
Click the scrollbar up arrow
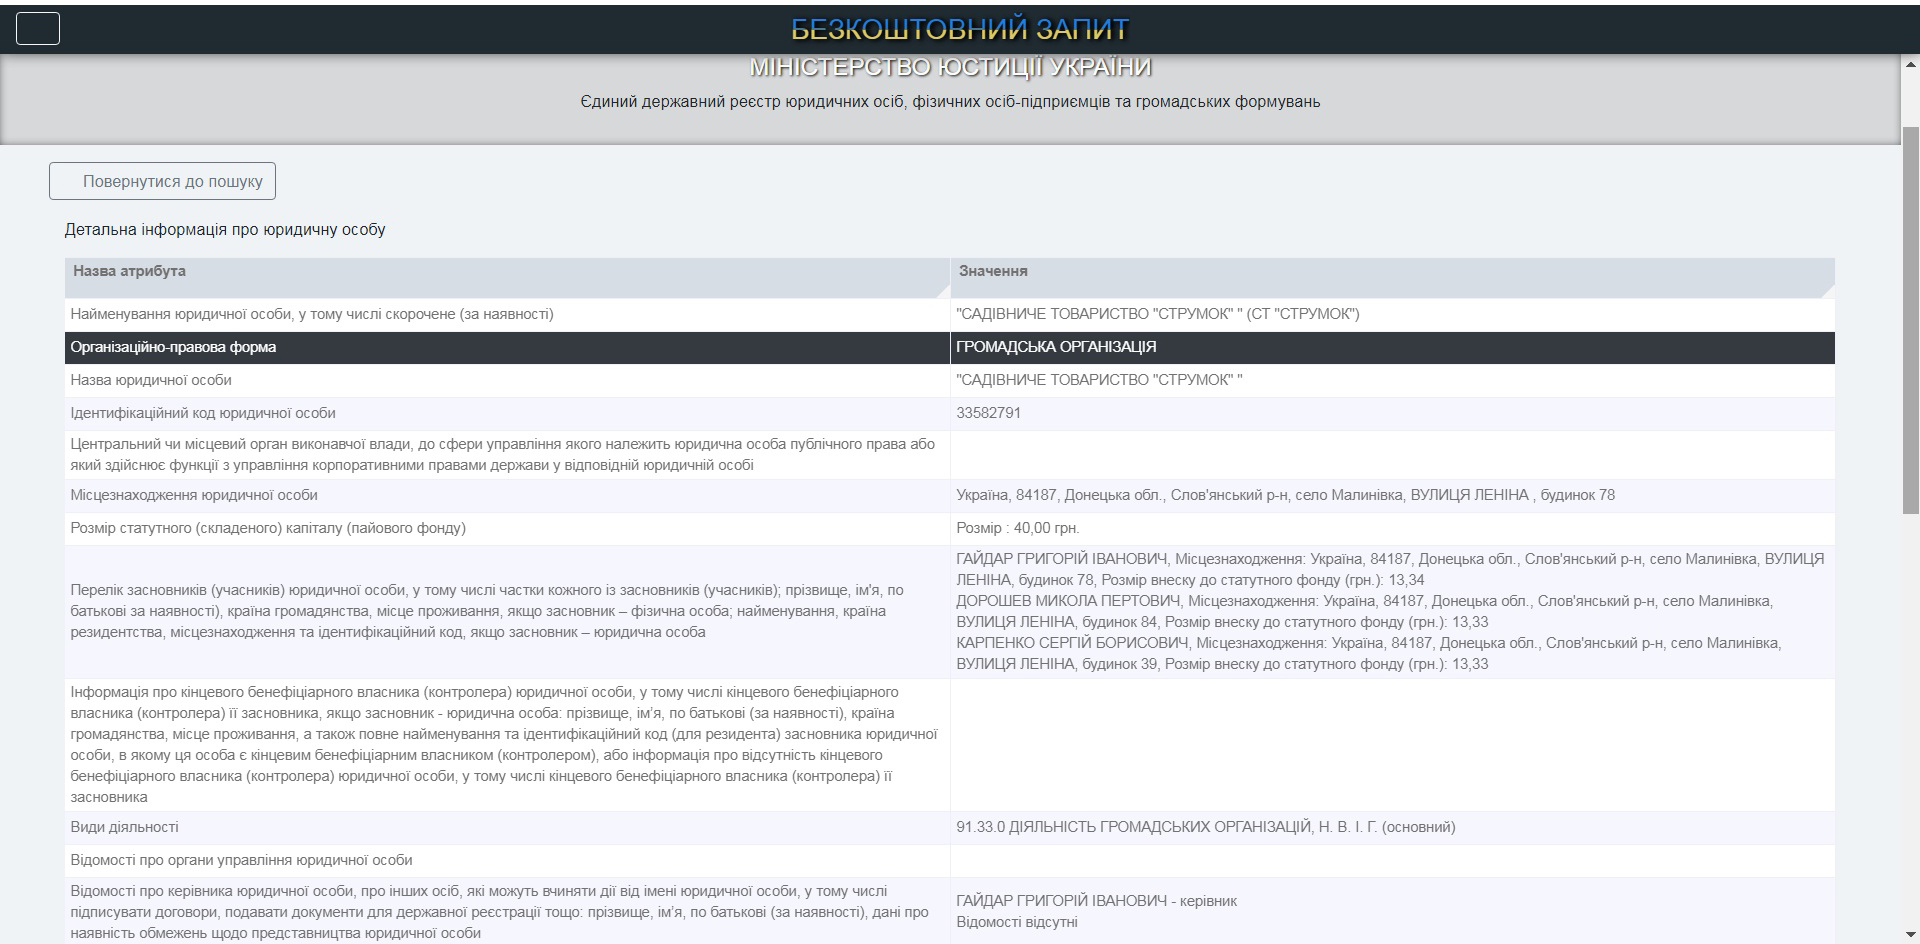tap(1910, 64)
